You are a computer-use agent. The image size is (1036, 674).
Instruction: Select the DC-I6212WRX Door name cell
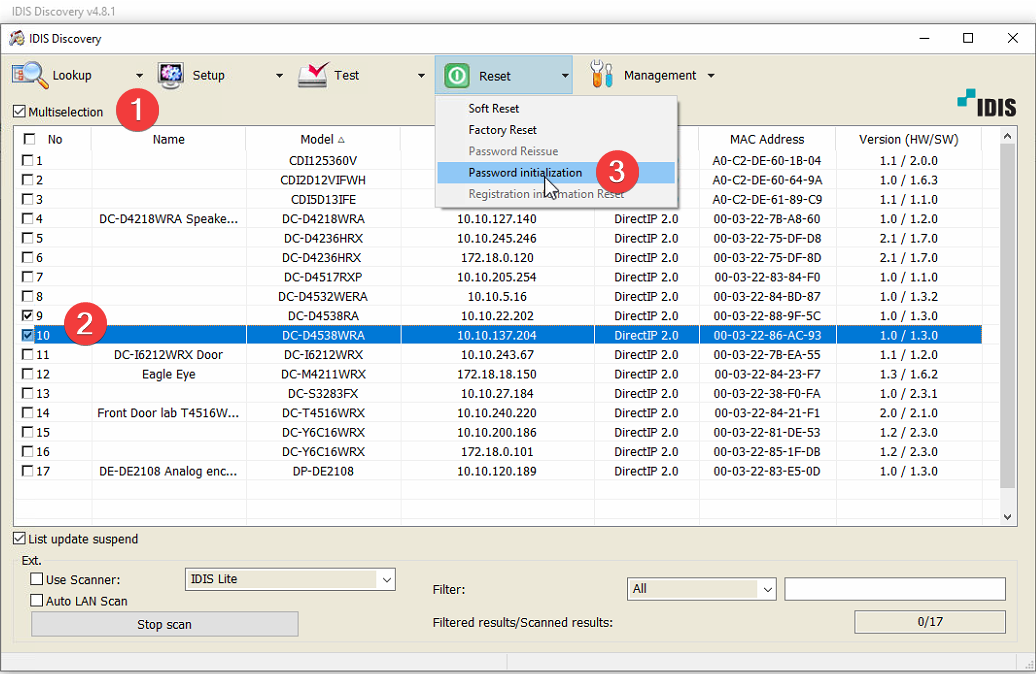click(x=168, y=355)
